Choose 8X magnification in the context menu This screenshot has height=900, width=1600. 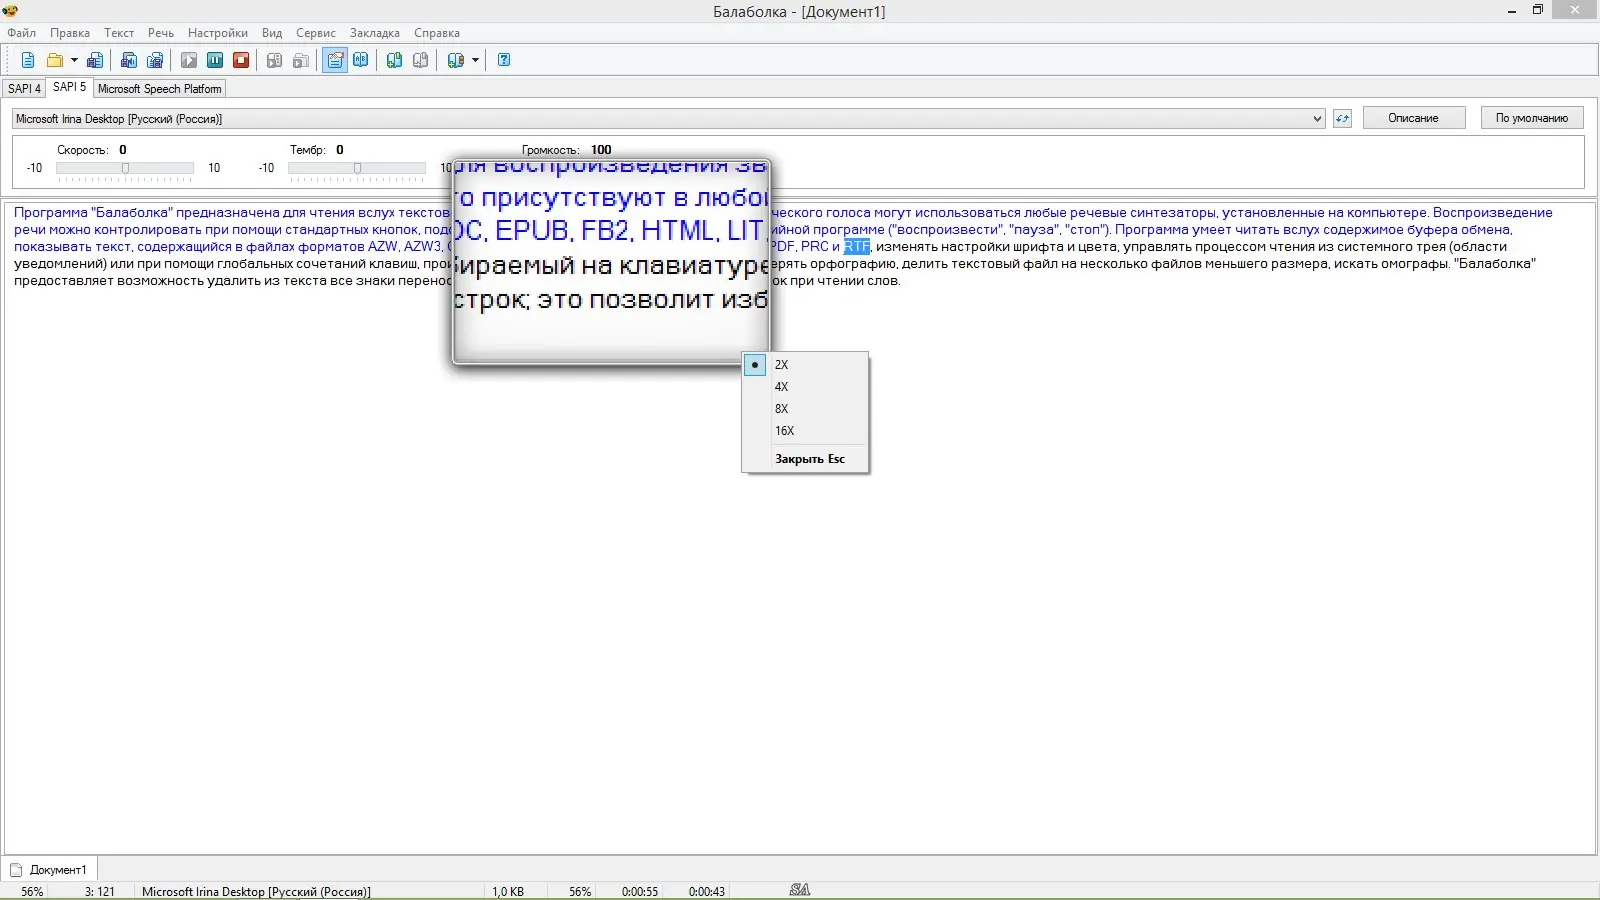tap(805, 409)
